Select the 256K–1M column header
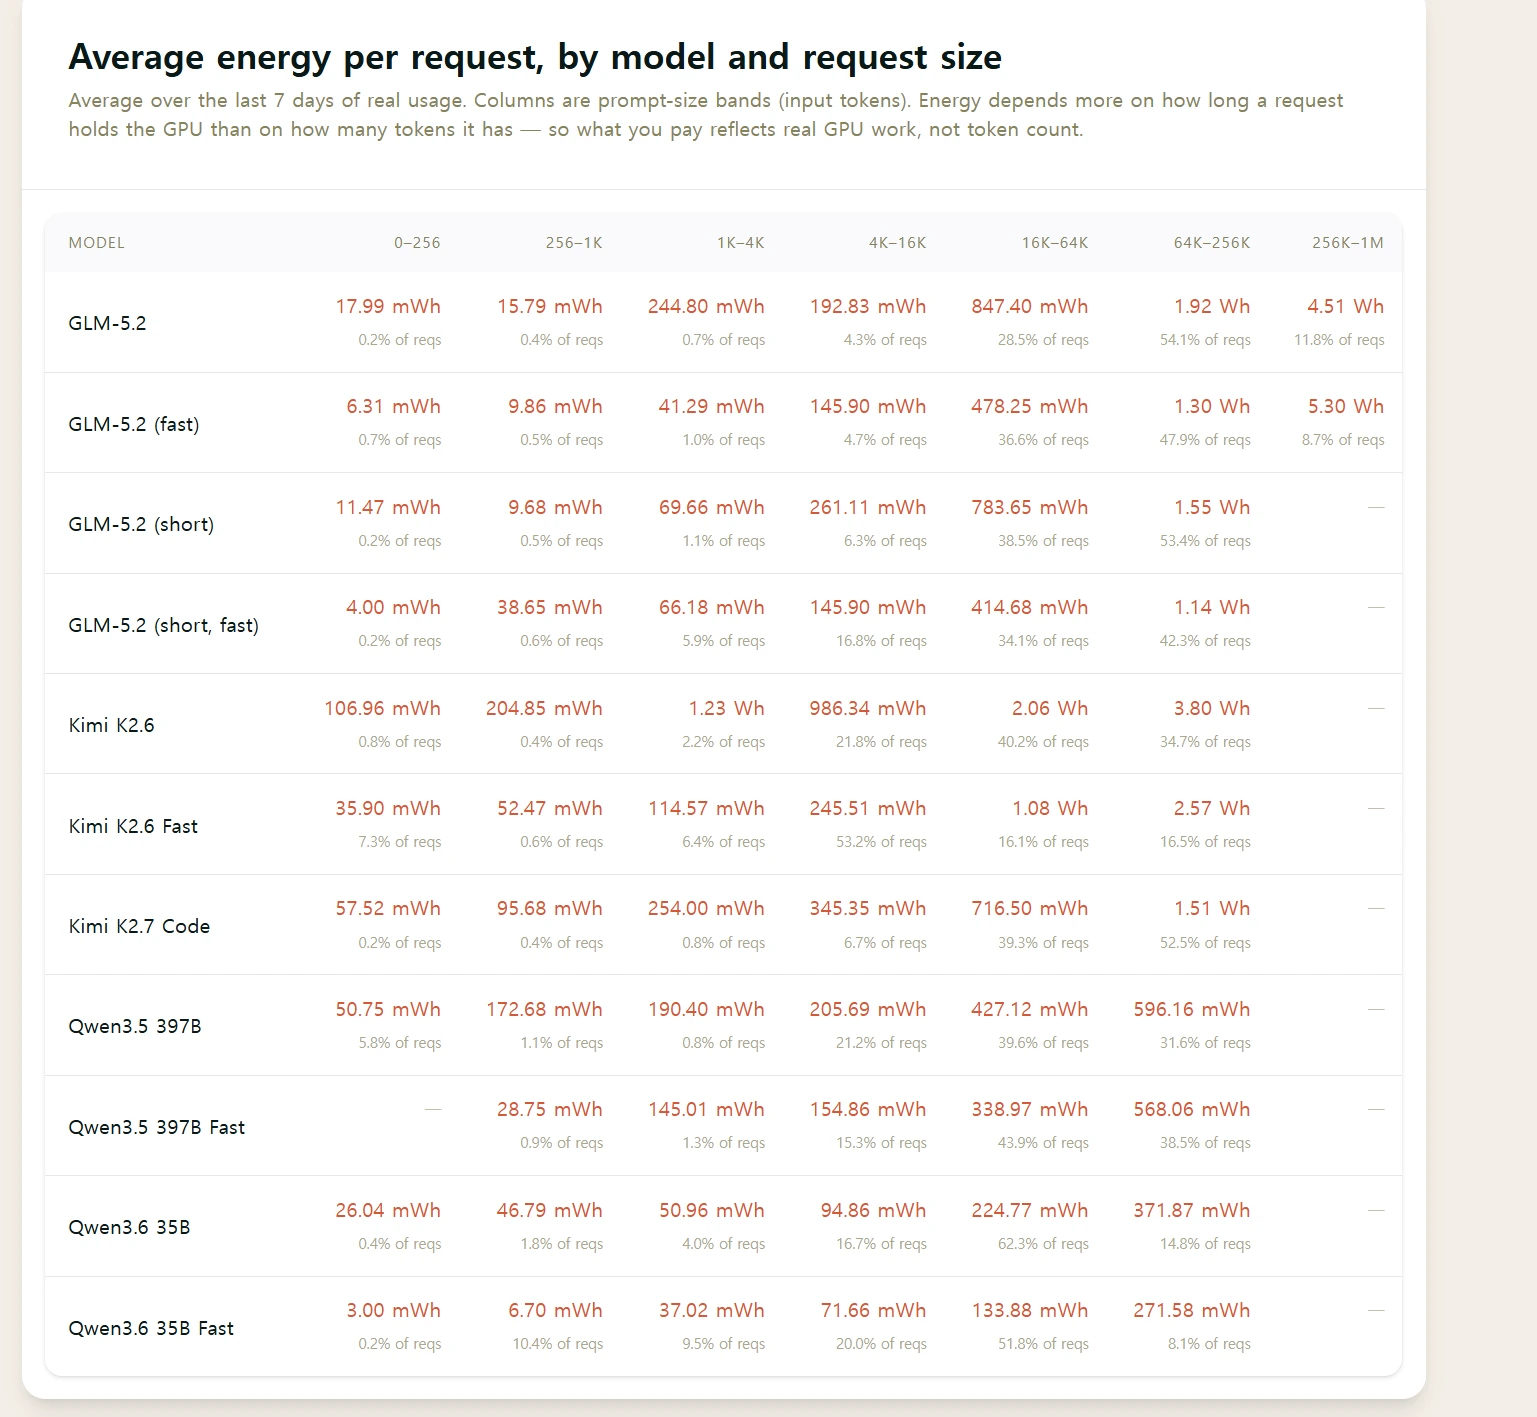The image size is (1537, 1417). pos(1348,243)
